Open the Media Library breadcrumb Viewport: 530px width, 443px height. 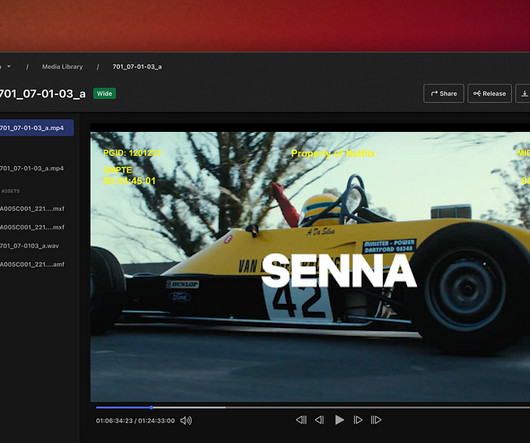tap(62, 67)
